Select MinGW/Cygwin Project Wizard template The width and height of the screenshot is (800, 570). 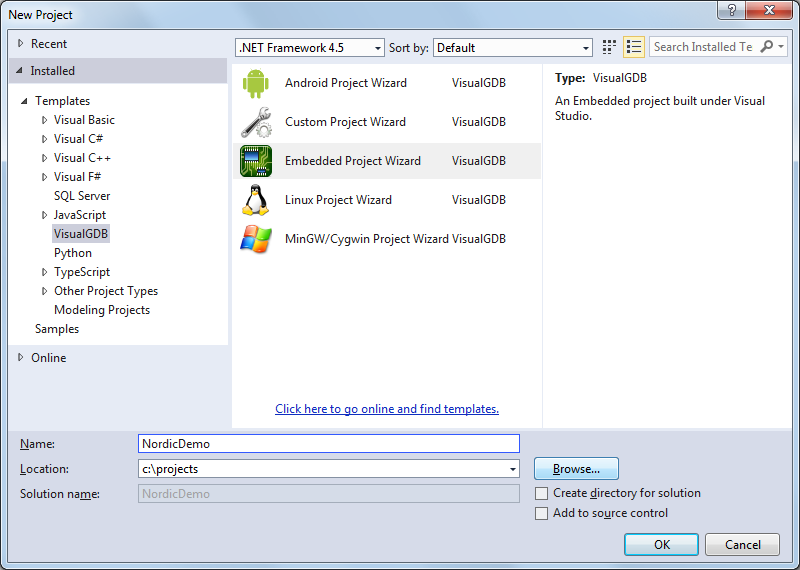coord(387,239)
